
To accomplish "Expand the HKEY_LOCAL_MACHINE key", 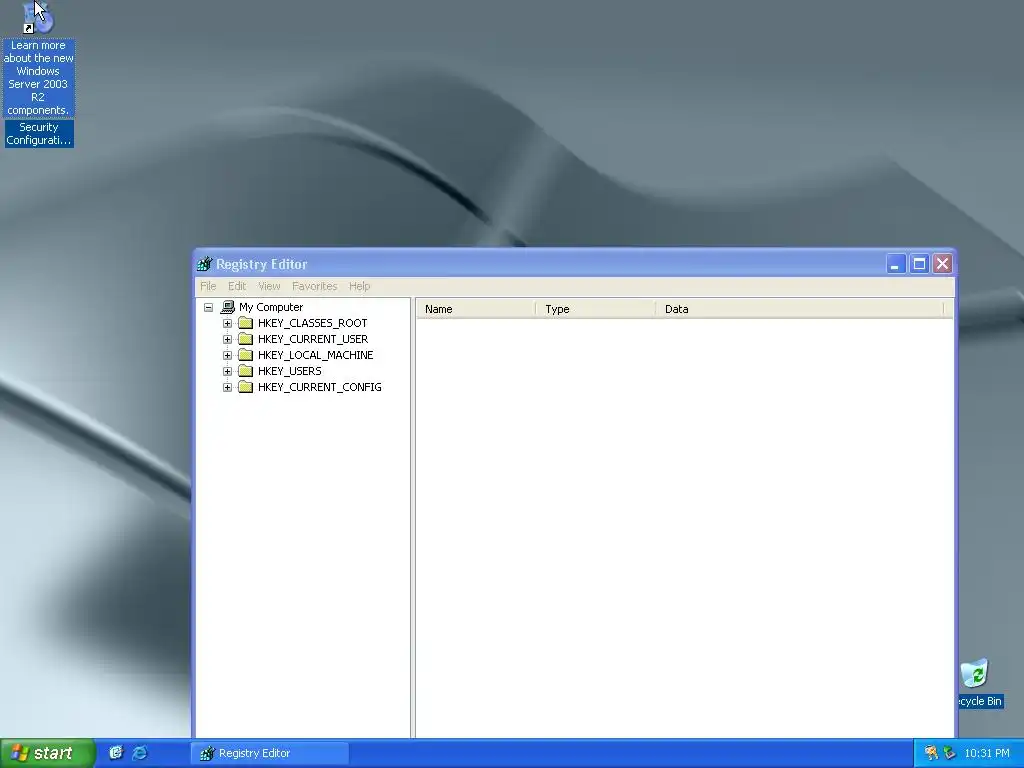I will (227, 355).
